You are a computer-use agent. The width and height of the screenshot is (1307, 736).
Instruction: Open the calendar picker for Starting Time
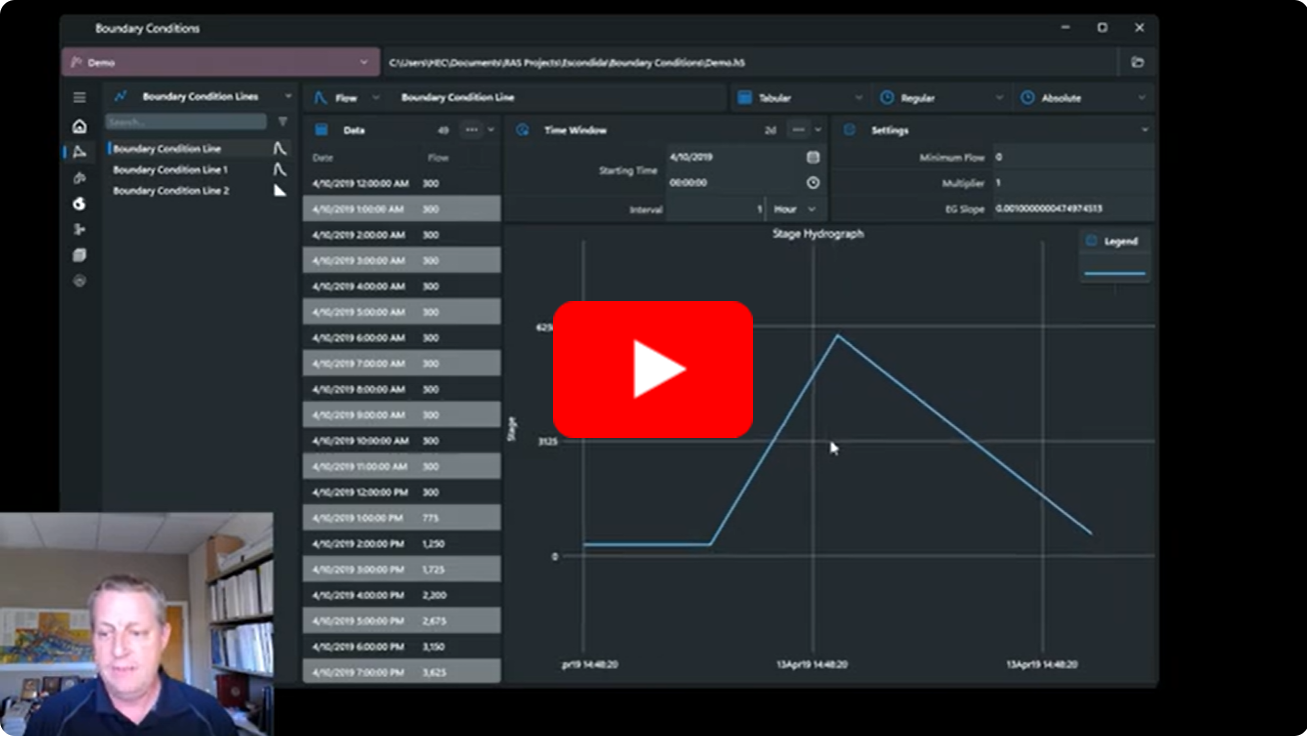click(813, 157)
